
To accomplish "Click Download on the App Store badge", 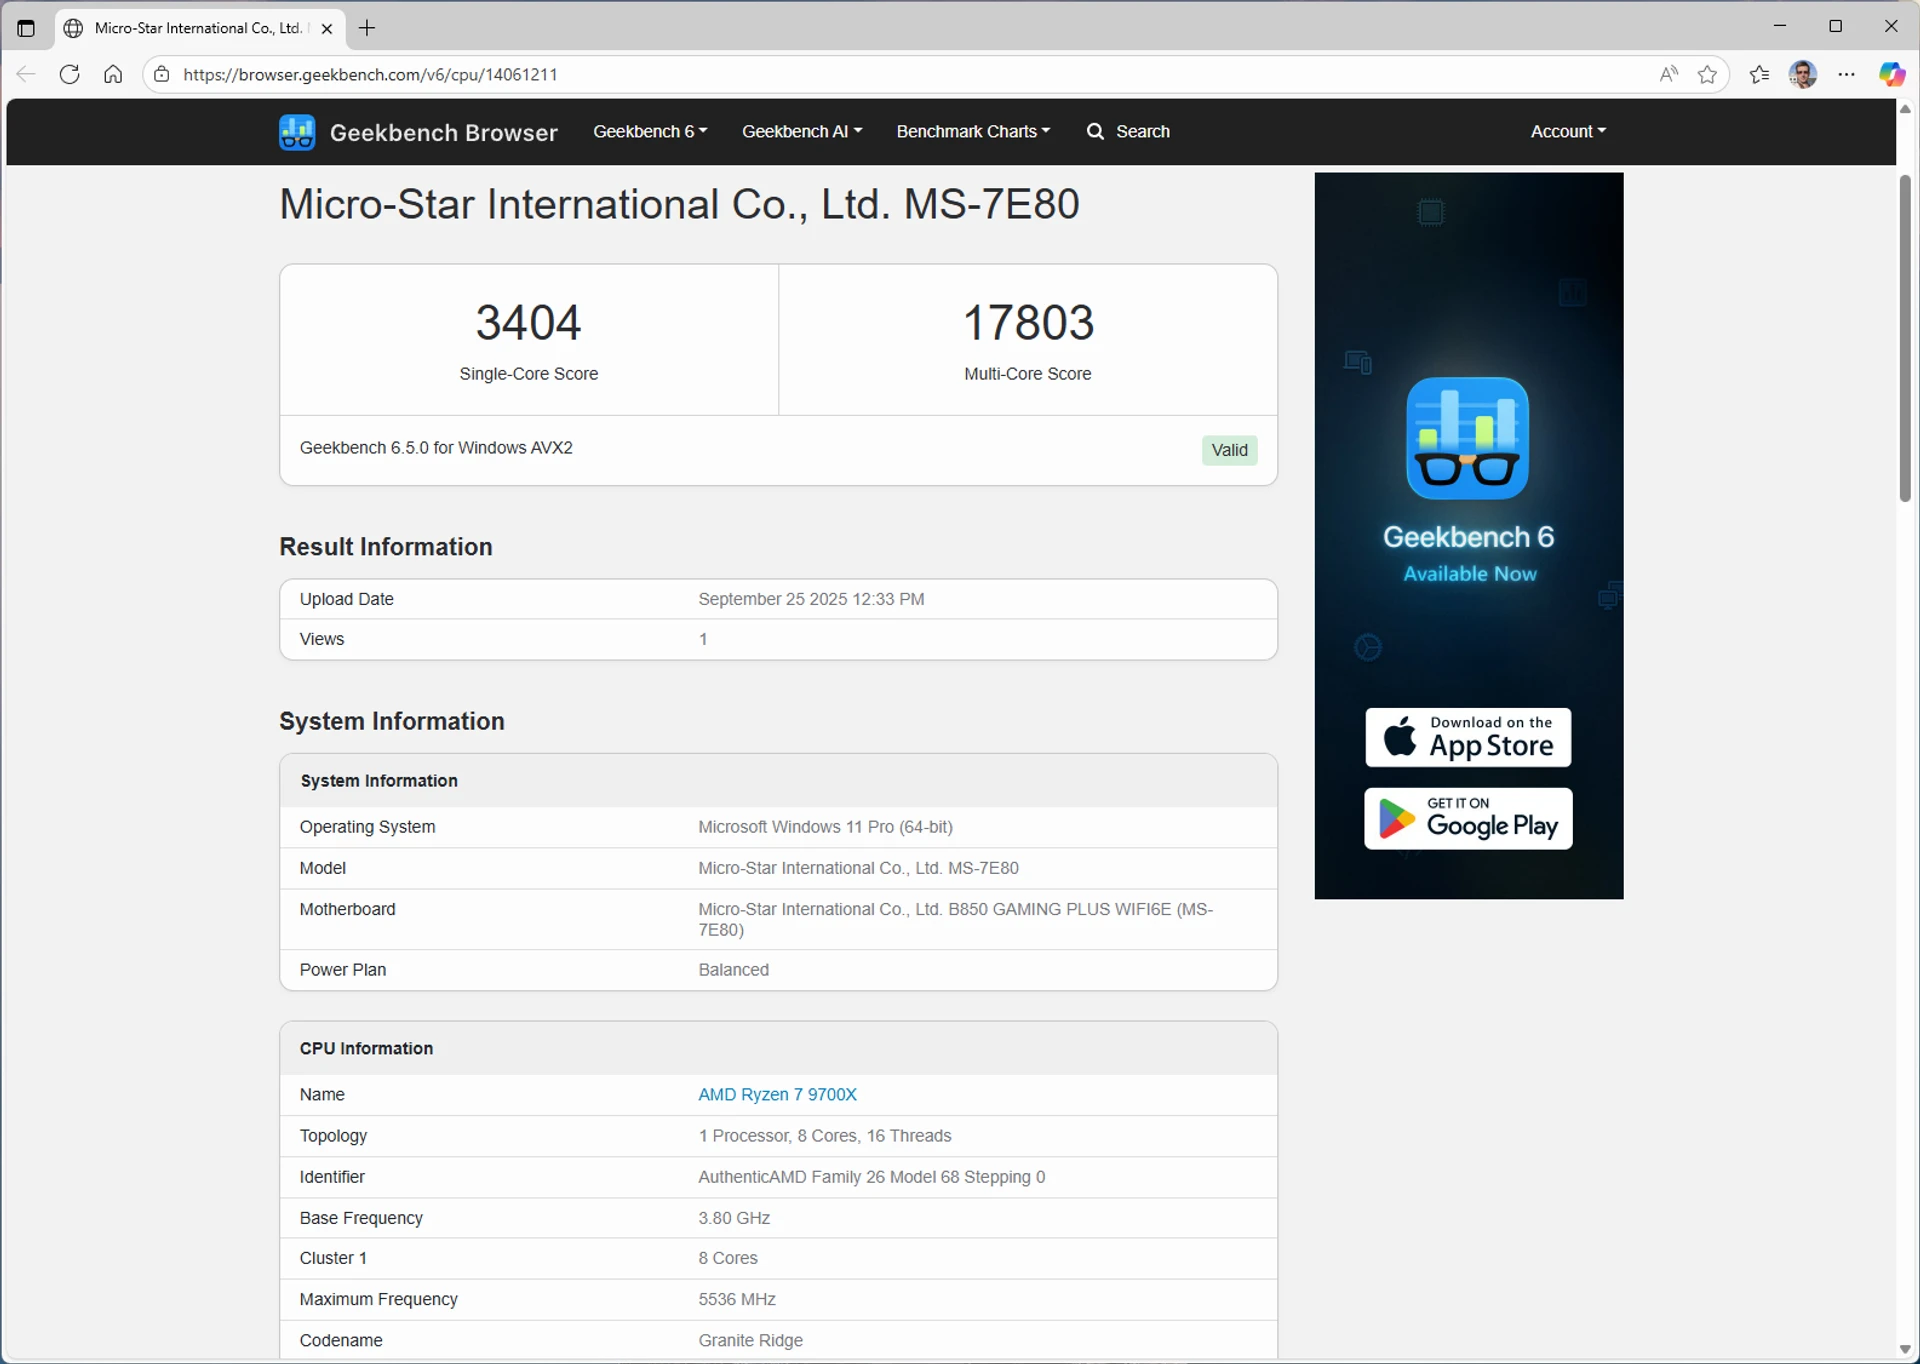I will coord(1467,737).
